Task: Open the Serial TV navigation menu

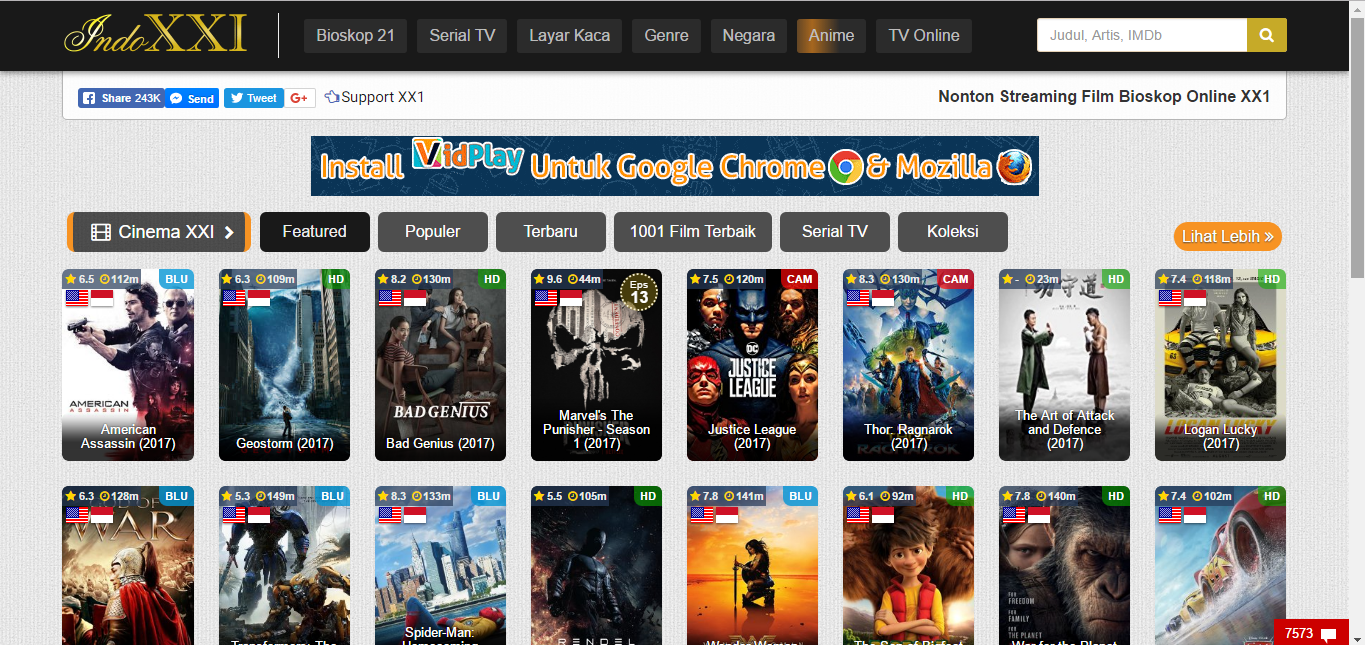Action: (462, 36)
